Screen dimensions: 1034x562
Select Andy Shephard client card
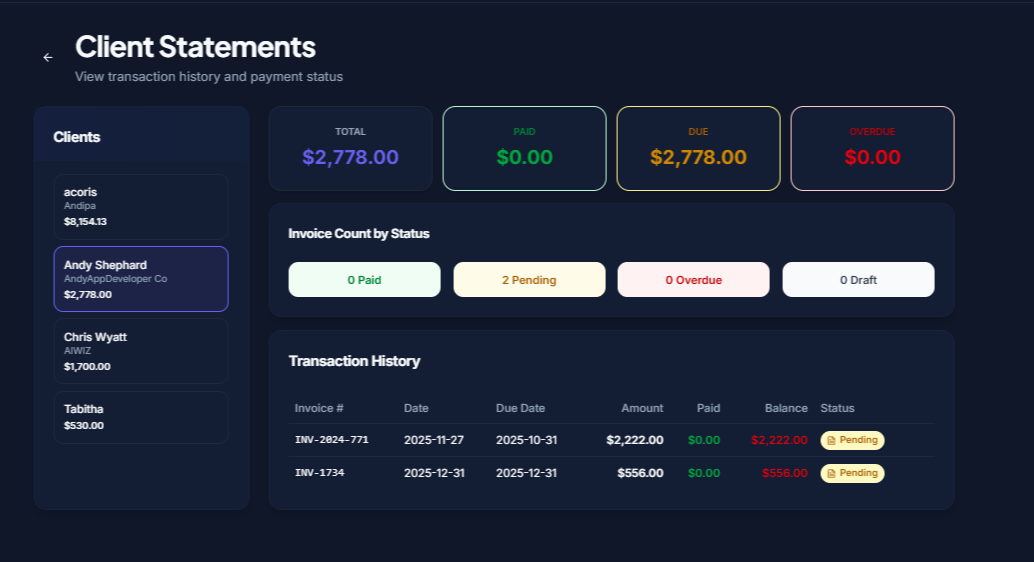pyautogui.click(x=141, y=279)
